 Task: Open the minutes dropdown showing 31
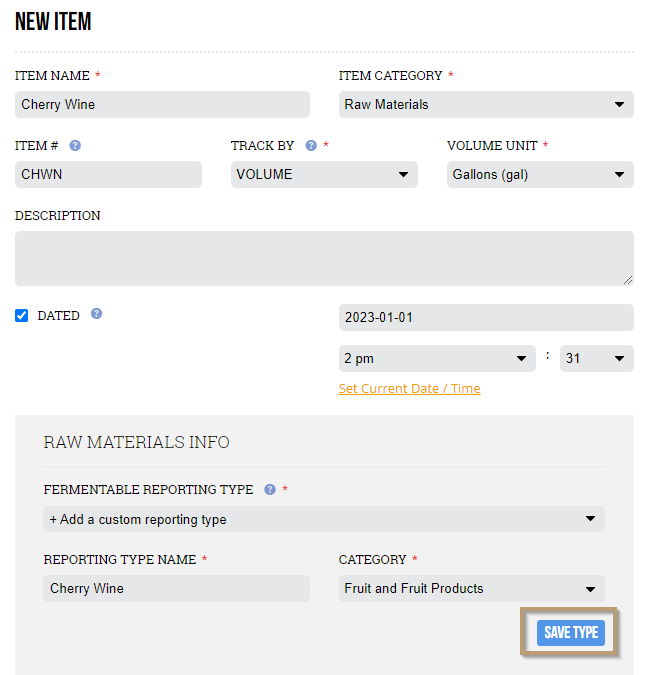coord(597,358)
